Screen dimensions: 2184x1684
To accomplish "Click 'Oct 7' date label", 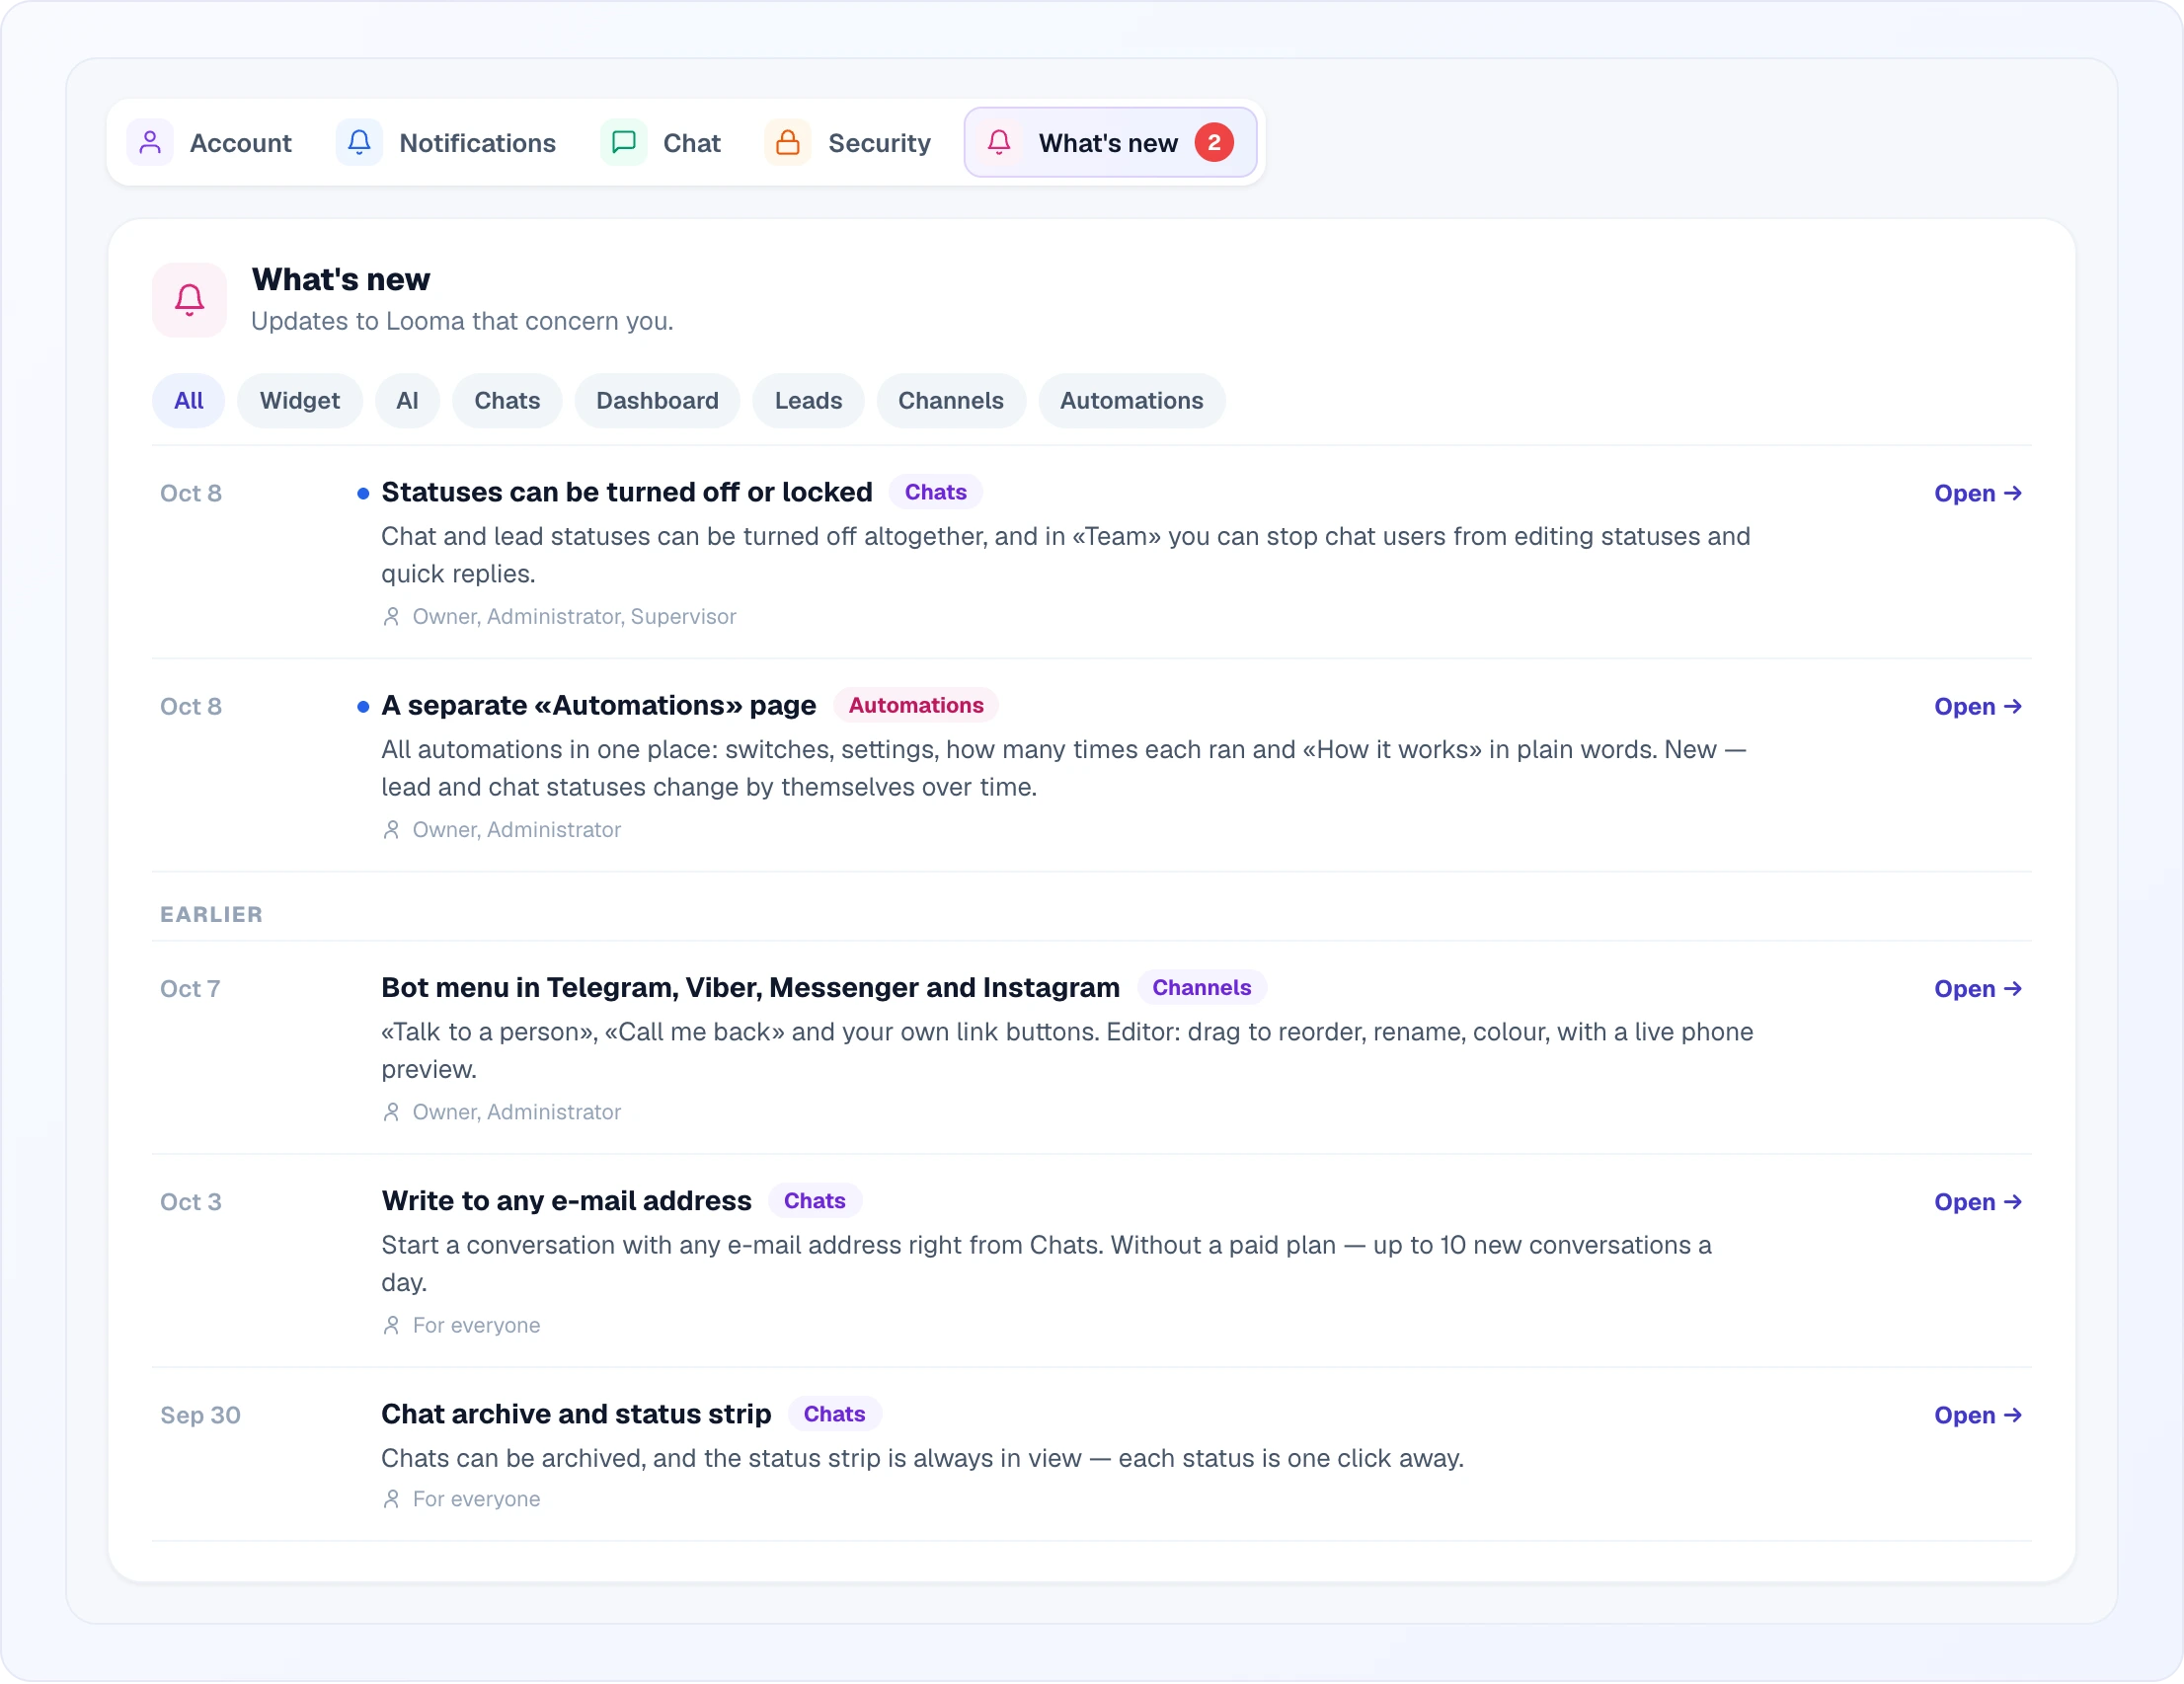I will 190,990.
